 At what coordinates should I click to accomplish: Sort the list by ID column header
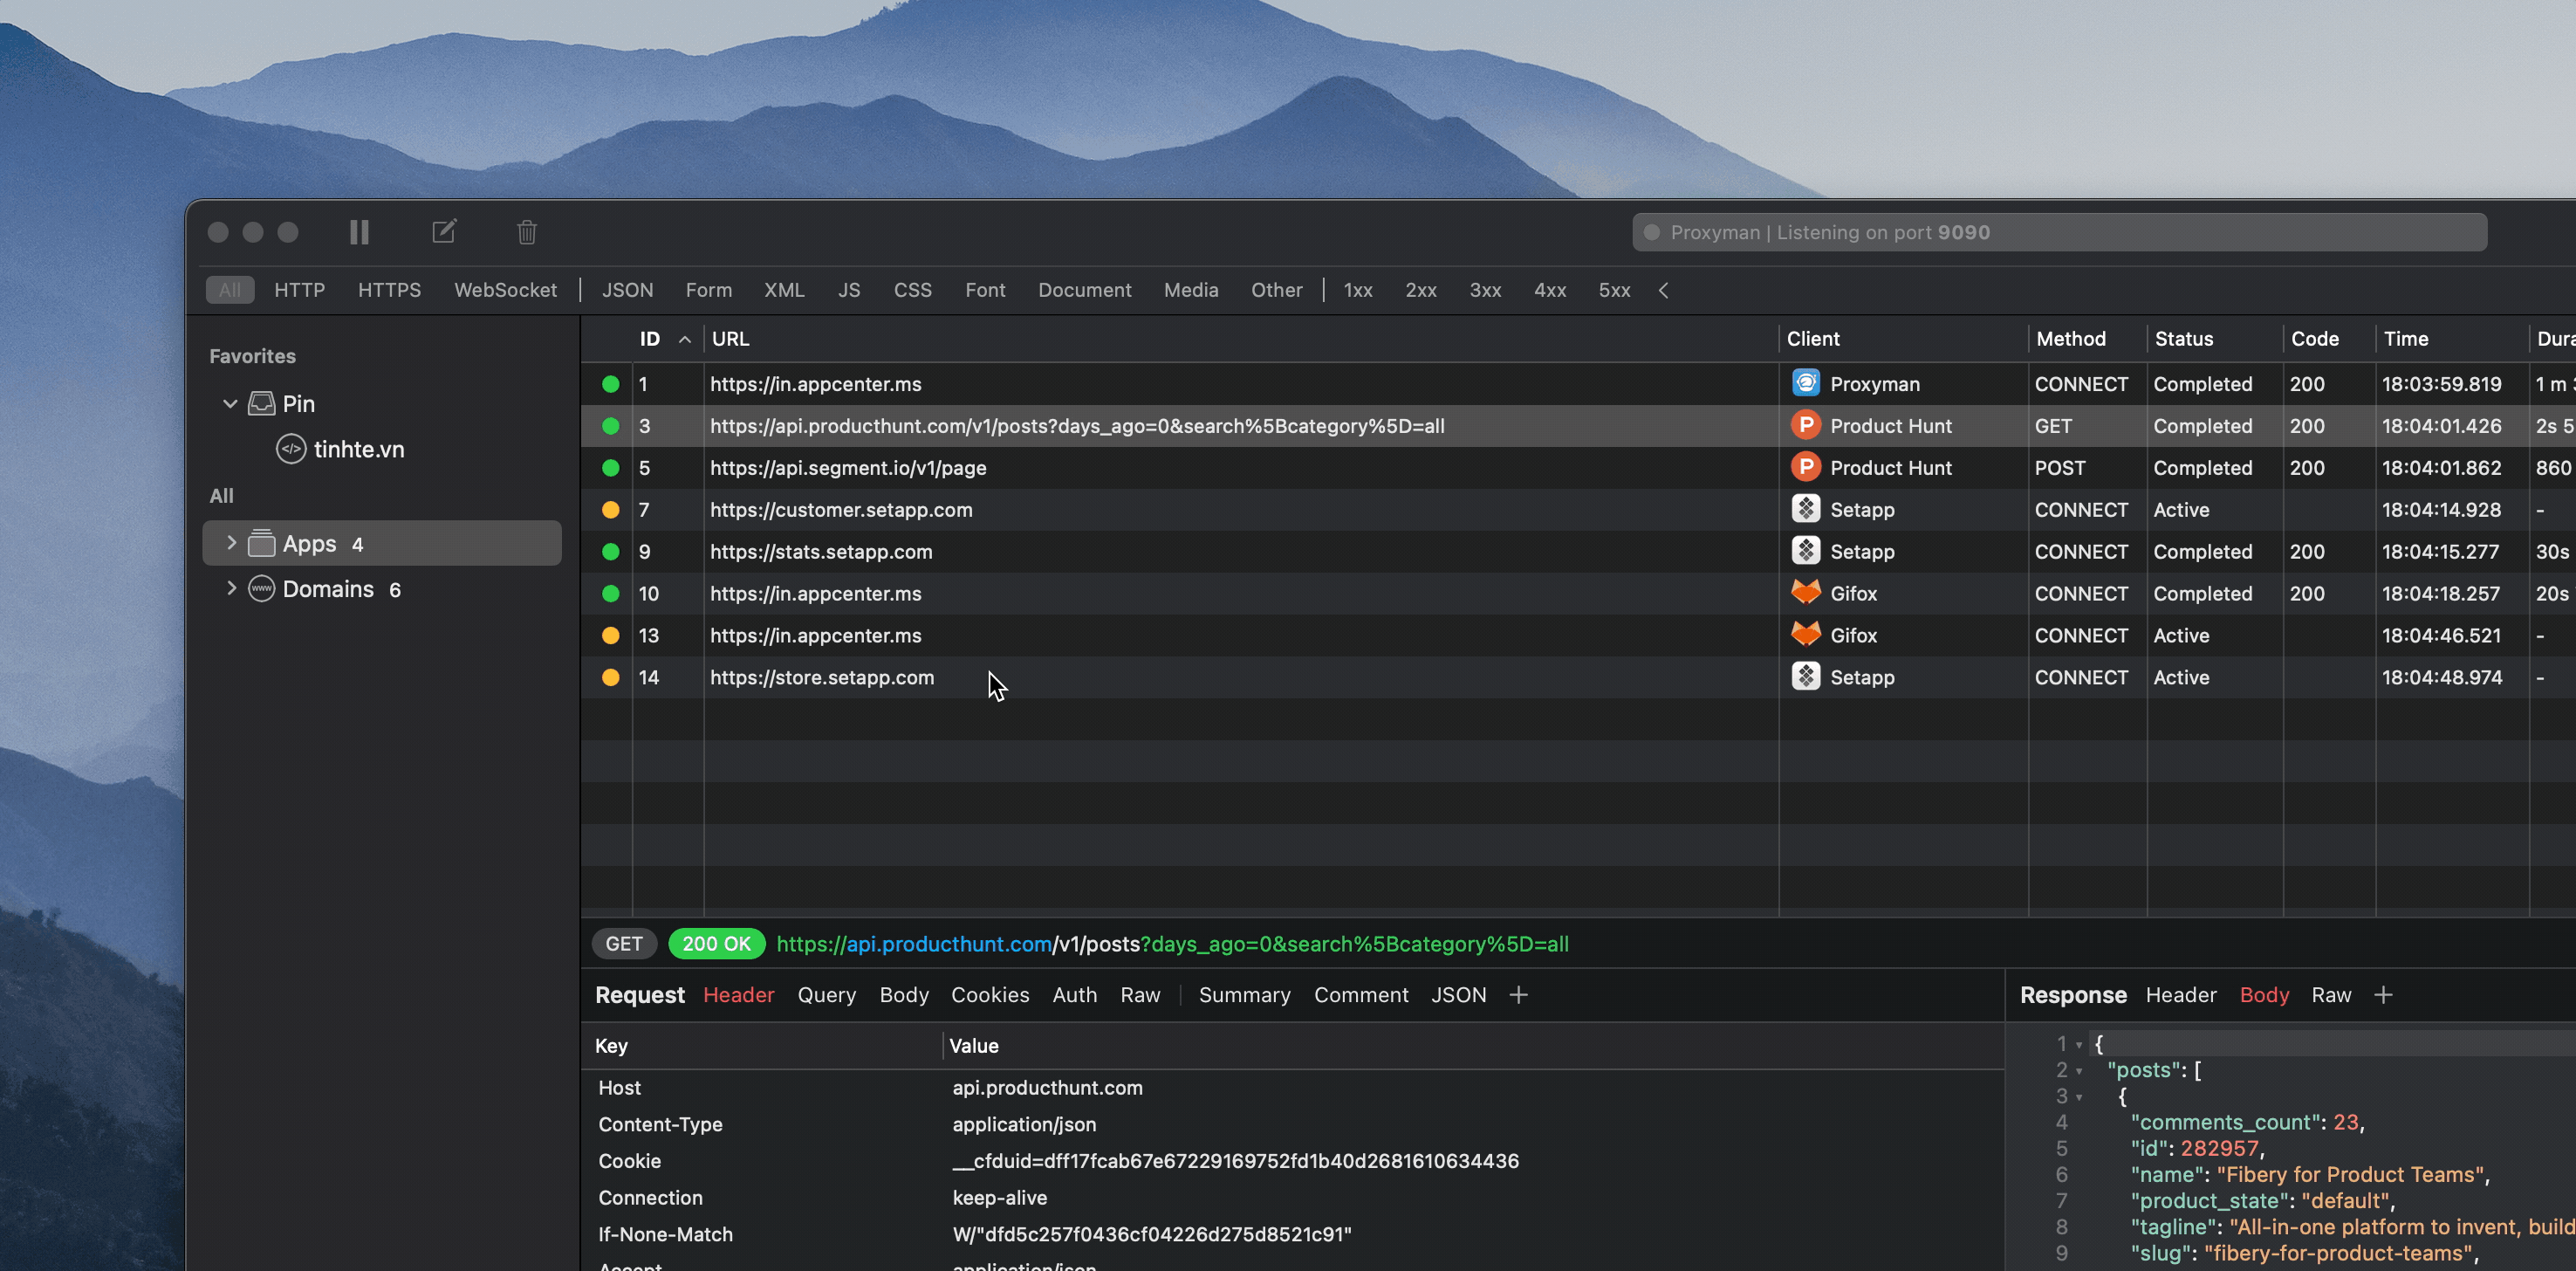651,339
